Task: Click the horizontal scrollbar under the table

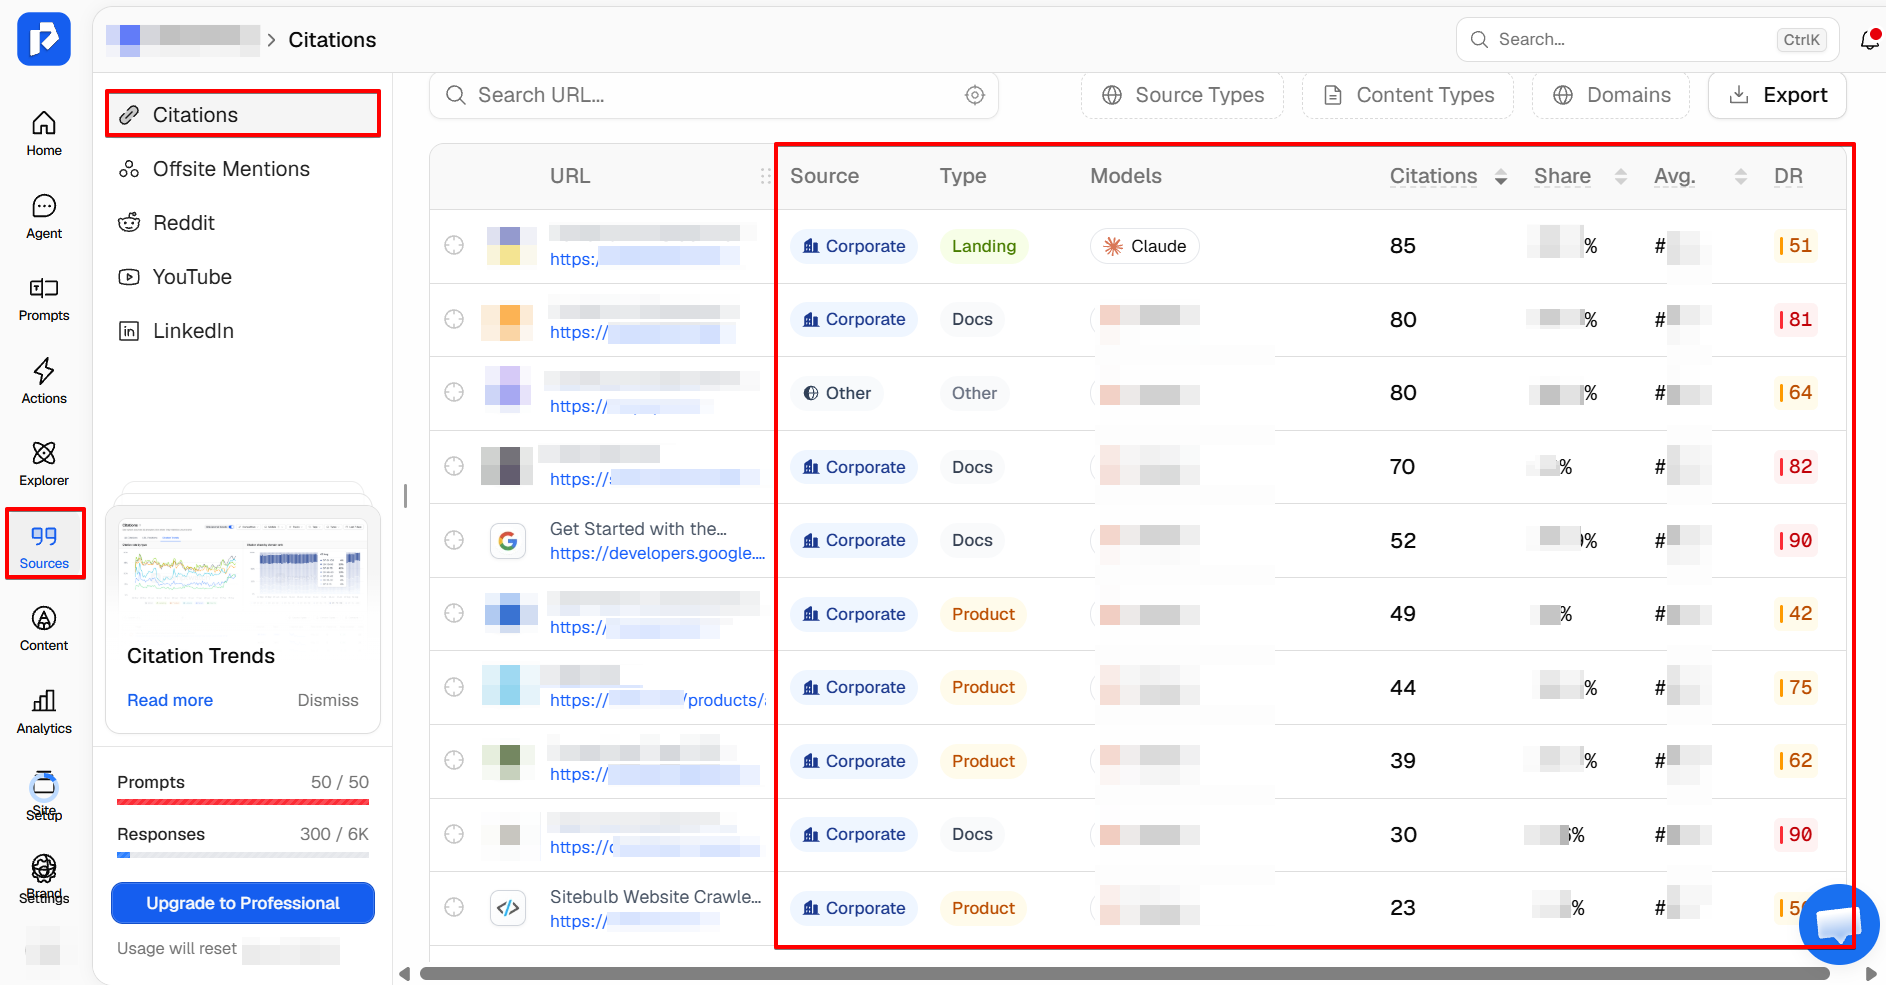Action: coord(1125,973)
